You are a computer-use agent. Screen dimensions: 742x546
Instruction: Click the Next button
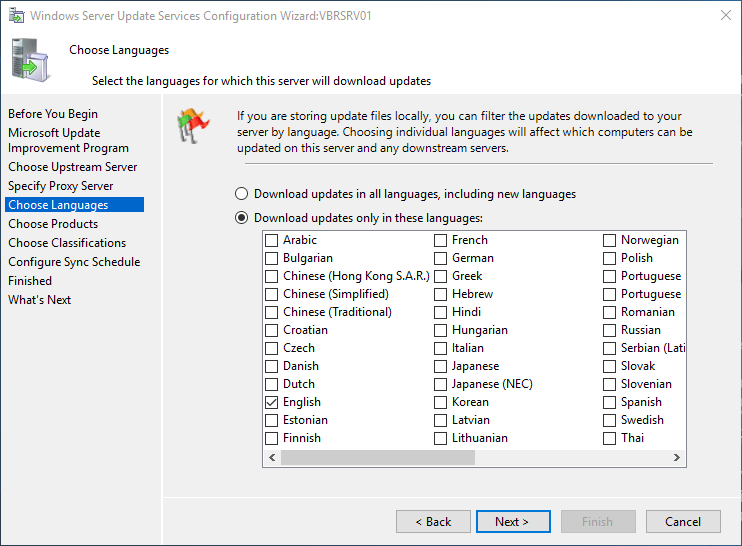(x=510, y=521)
